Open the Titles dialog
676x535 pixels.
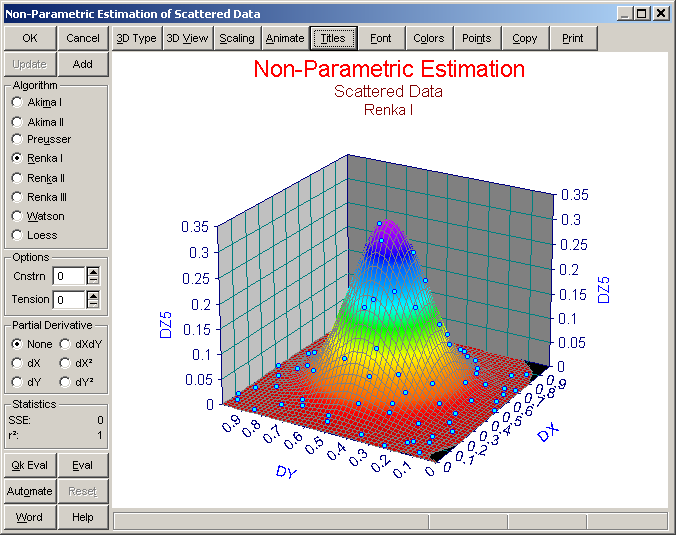(333, 38)
